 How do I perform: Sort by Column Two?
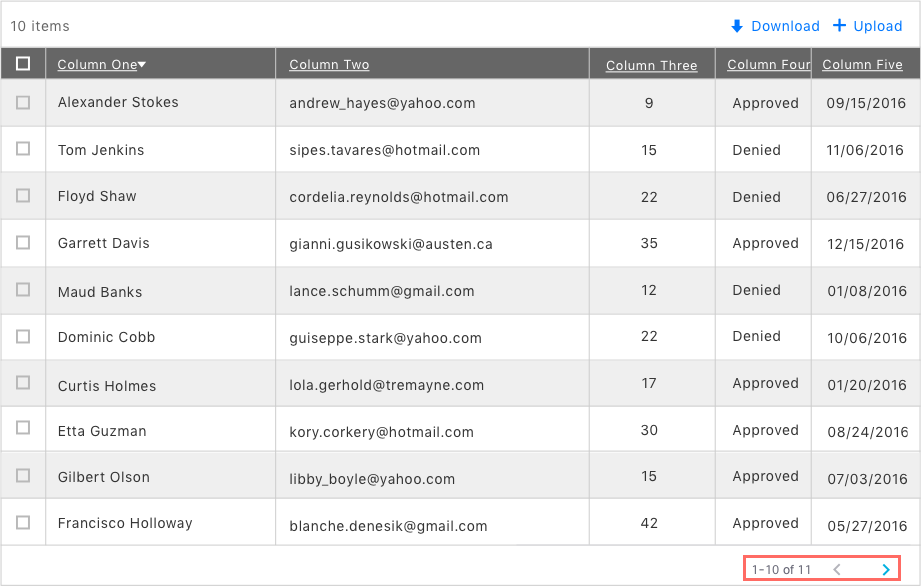(328, 64)
